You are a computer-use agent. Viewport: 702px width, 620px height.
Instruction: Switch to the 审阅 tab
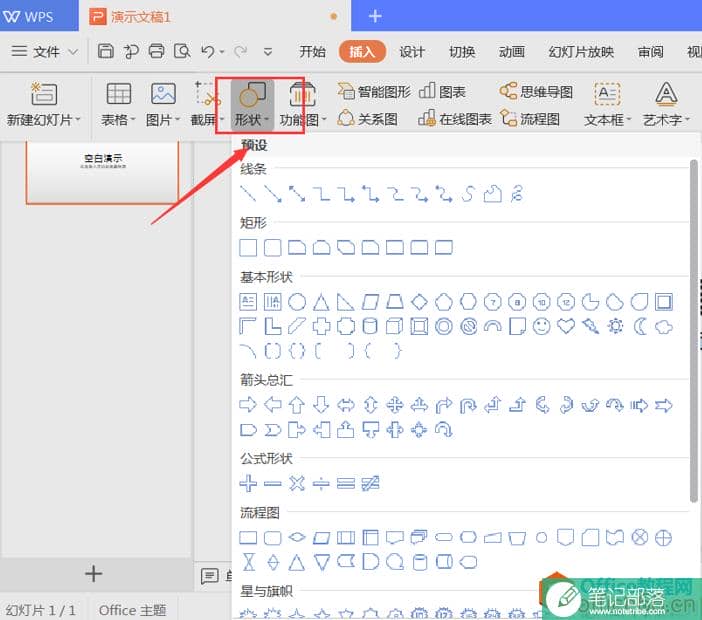[650, 51]
